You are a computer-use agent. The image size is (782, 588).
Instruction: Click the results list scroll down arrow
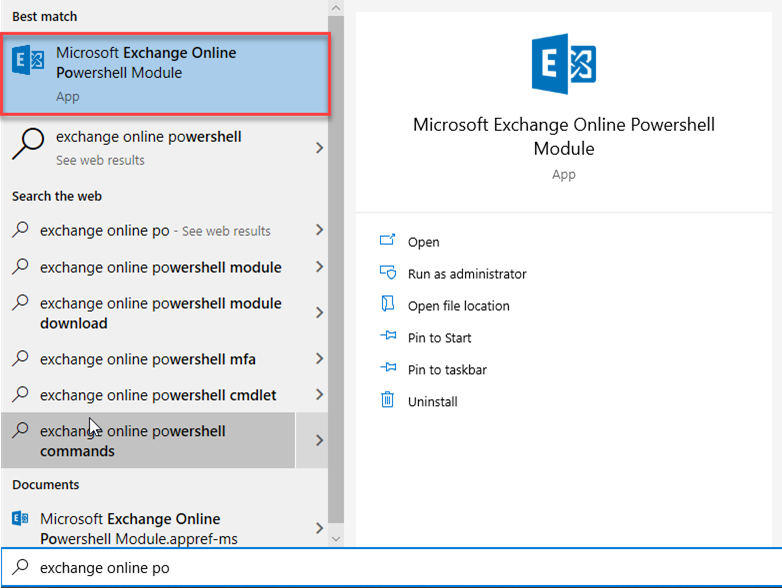tap(336, 539)
